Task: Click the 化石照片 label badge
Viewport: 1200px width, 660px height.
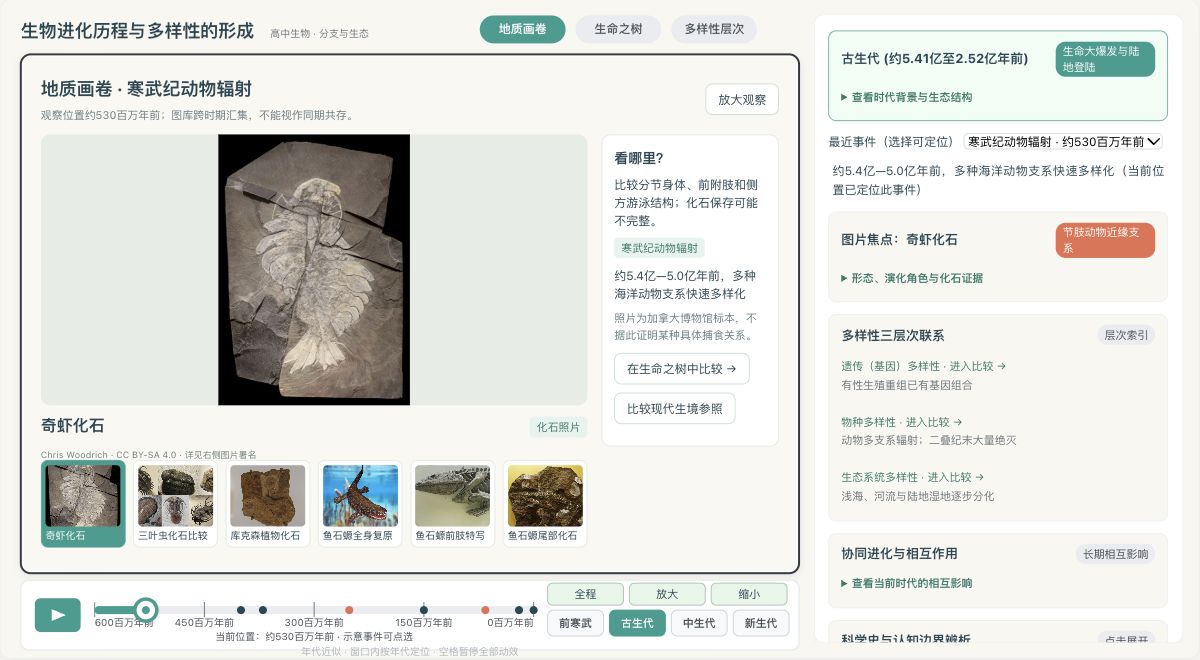Action: pos(558,428)
